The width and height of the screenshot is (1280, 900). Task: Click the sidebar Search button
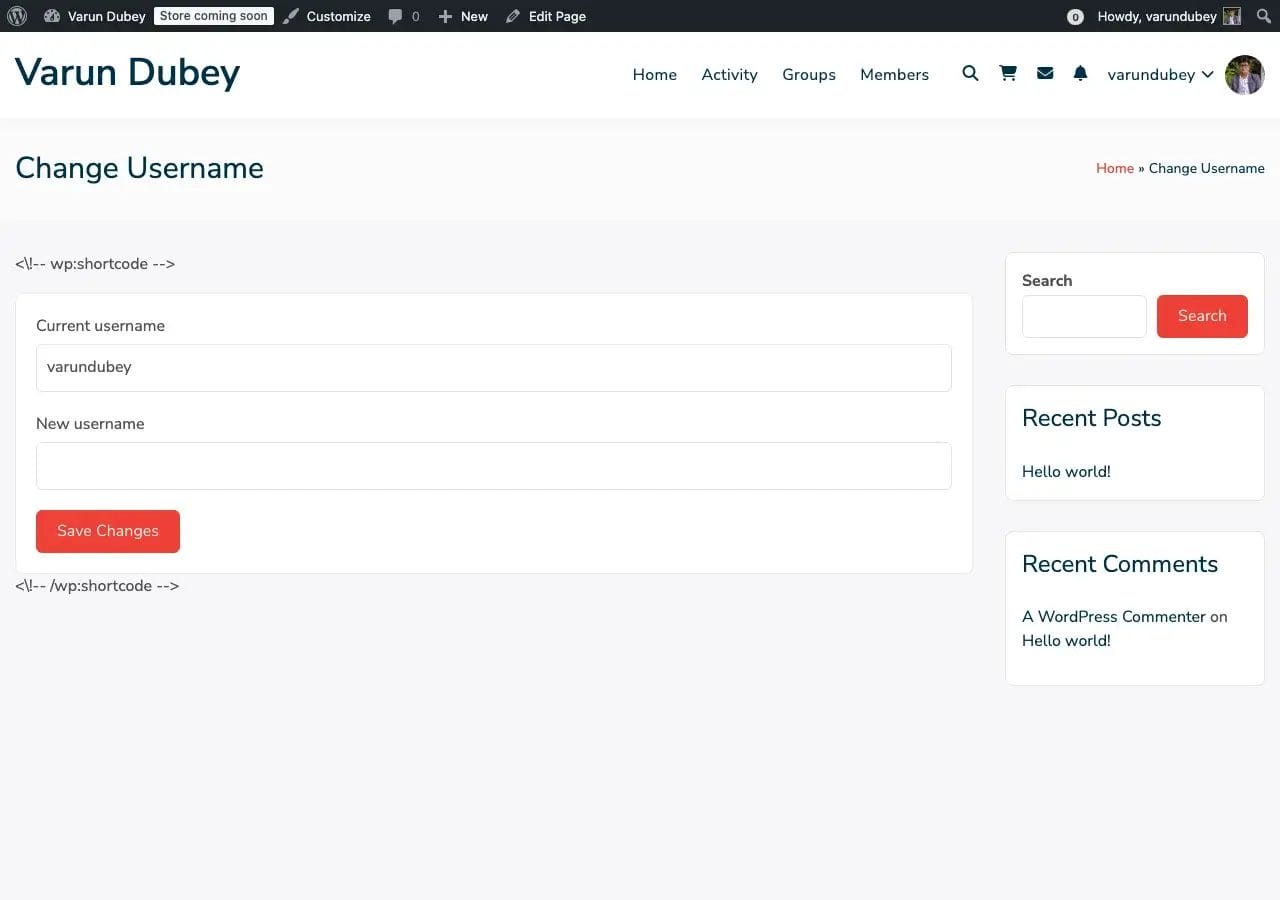tap(1201, 316)
